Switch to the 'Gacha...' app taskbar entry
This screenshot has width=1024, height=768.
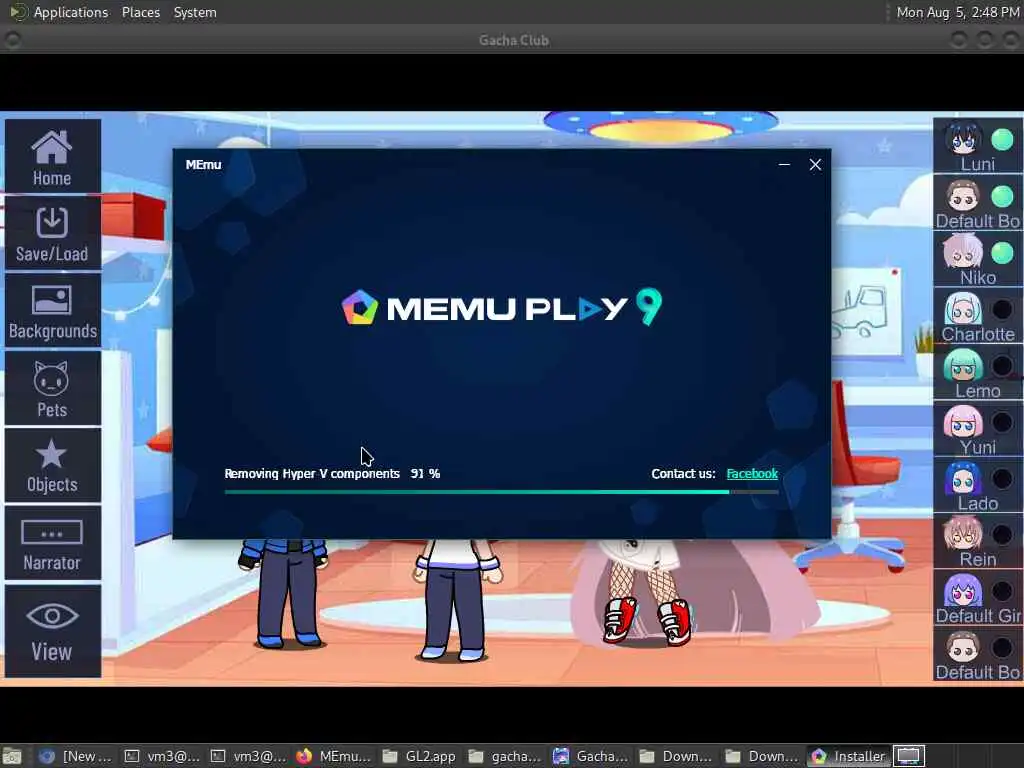pyautogui.click(x=591, y=756)
